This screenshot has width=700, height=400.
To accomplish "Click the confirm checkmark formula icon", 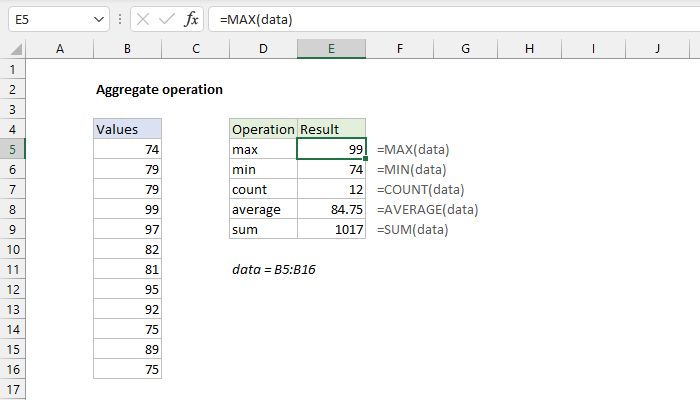I will 167,19.
